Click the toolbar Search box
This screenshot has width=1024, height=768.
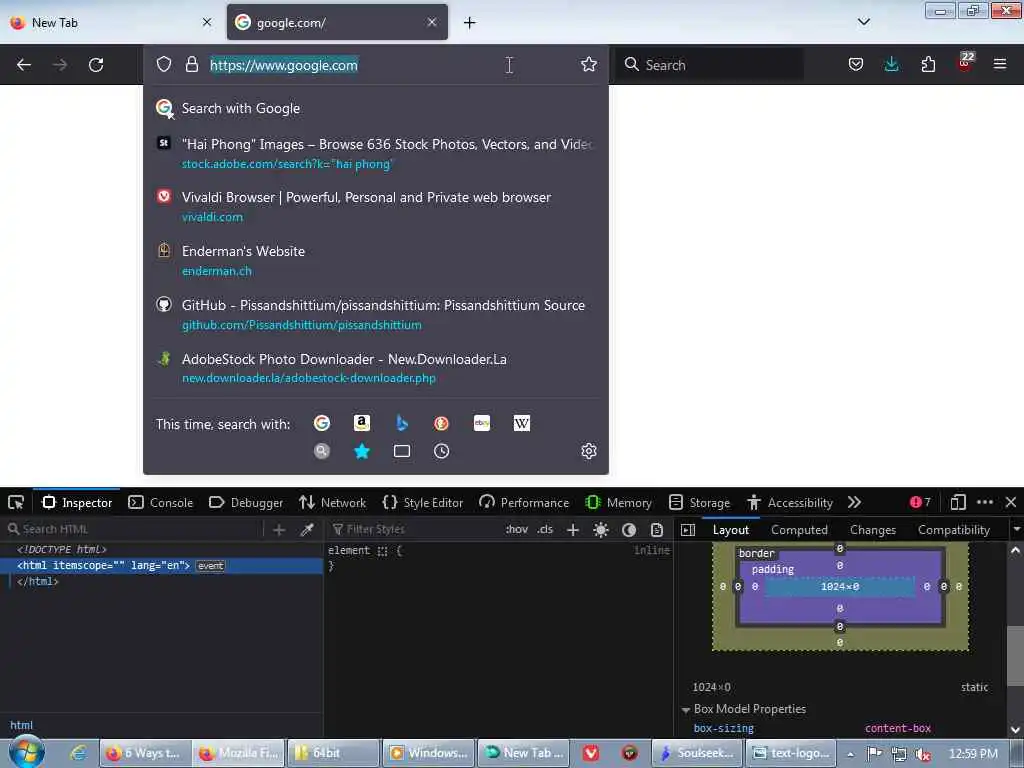711,65
